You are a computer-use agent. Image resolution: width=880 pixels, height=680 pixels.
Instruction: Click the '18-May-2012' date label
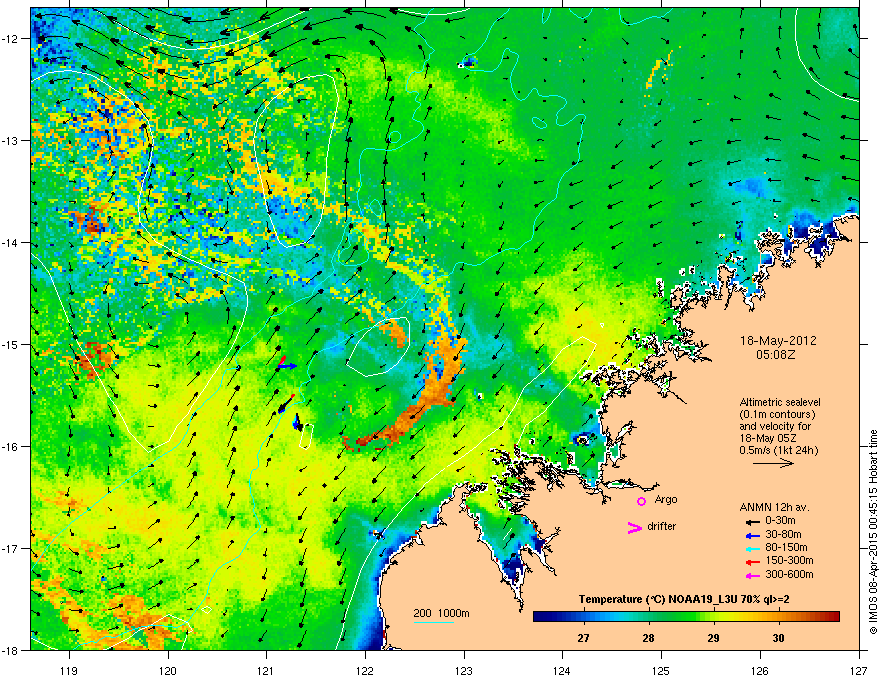(x=778, y=341)
